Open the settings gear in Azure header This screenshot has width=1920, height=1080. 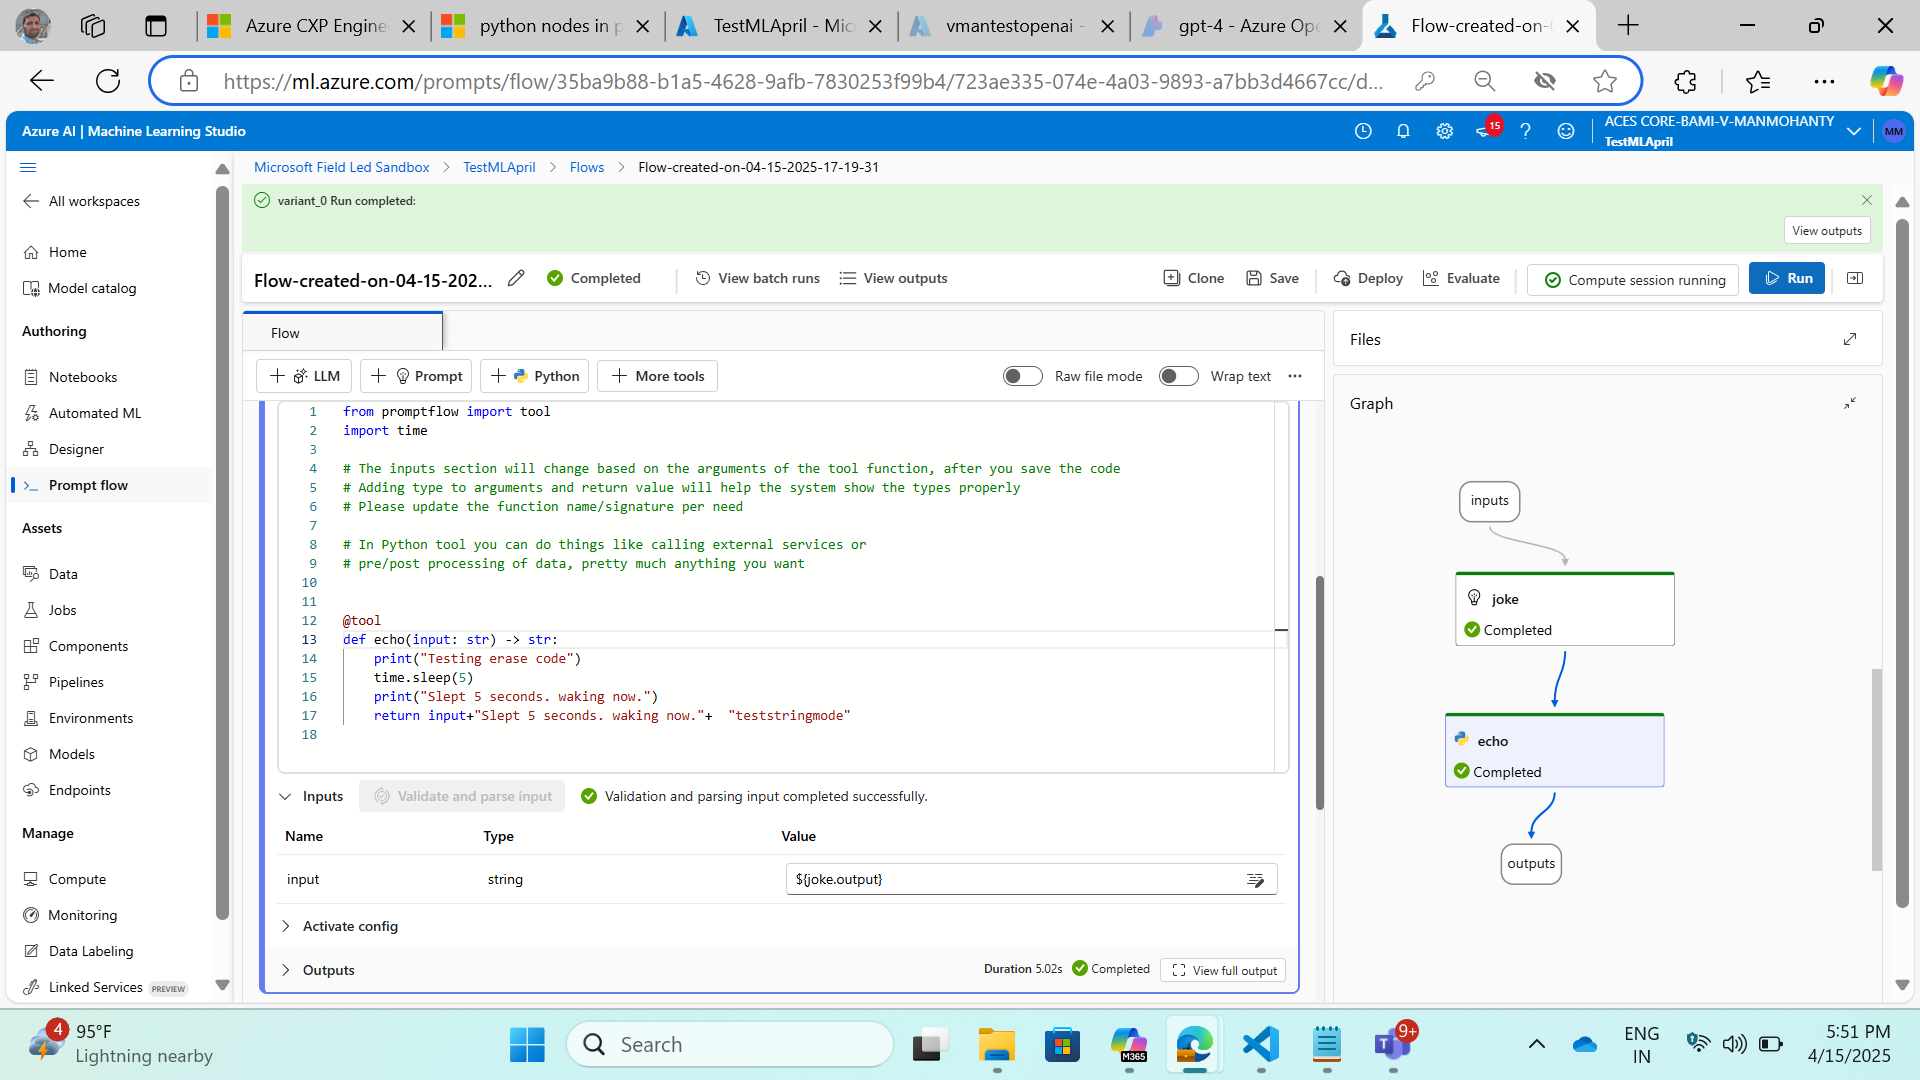[1444, 131]
